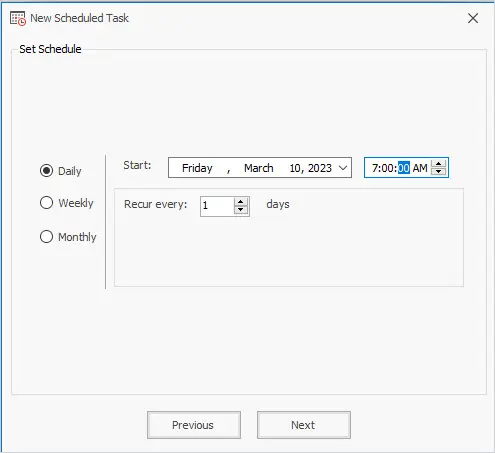Screen dimensions: 495x453
Task: Click the Recur every days input field
Action: coord(217,206)
